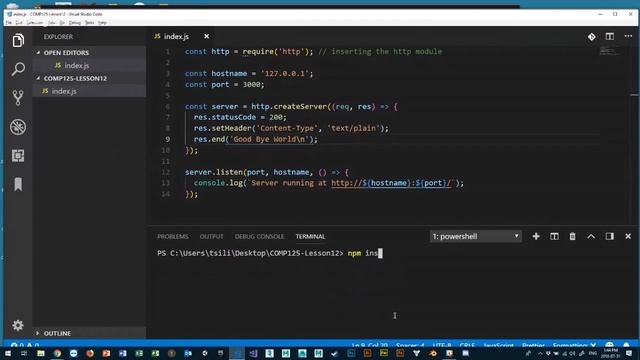The image size is (640, 360).
Task: Open the Windows Start menu
Action: coord(8,353)
